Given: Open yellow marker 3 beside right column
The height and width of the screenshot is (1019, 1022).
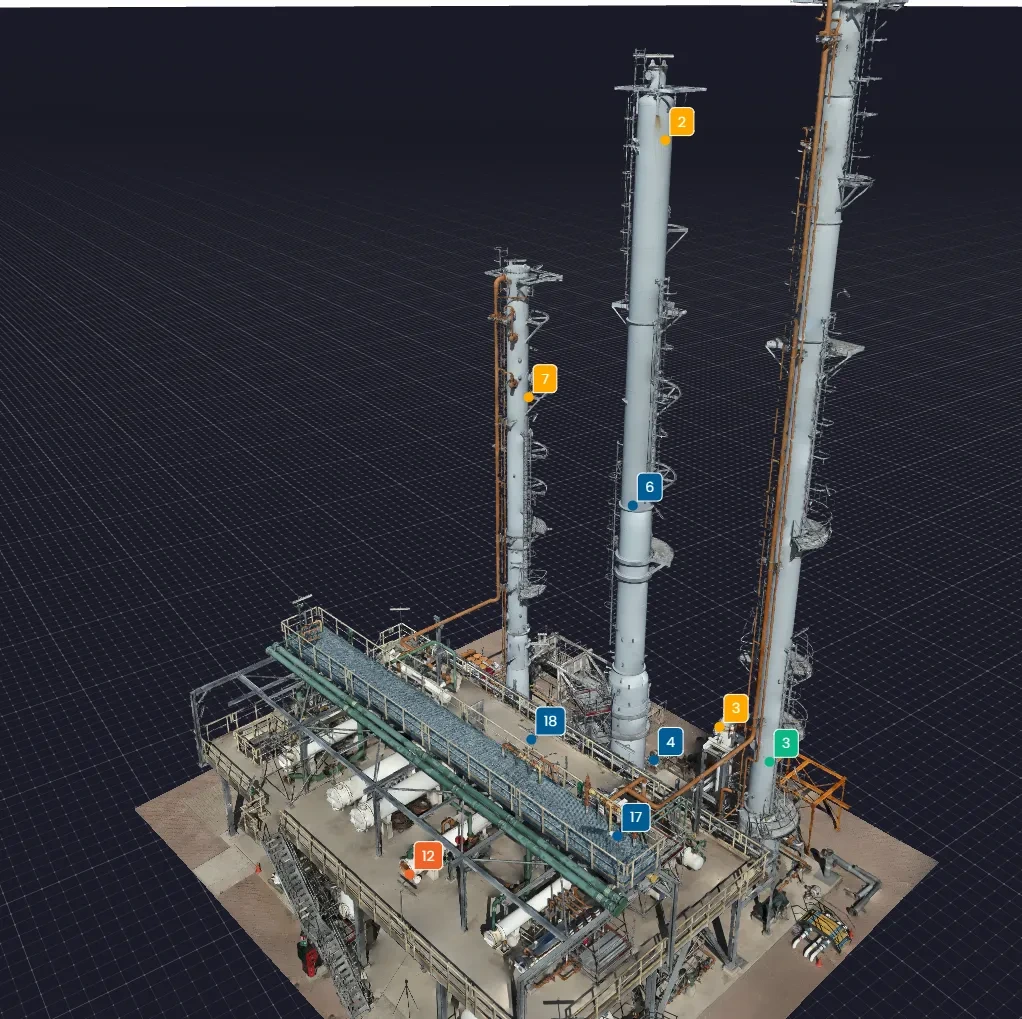Looking at the screenshot, I should (736, 708).
